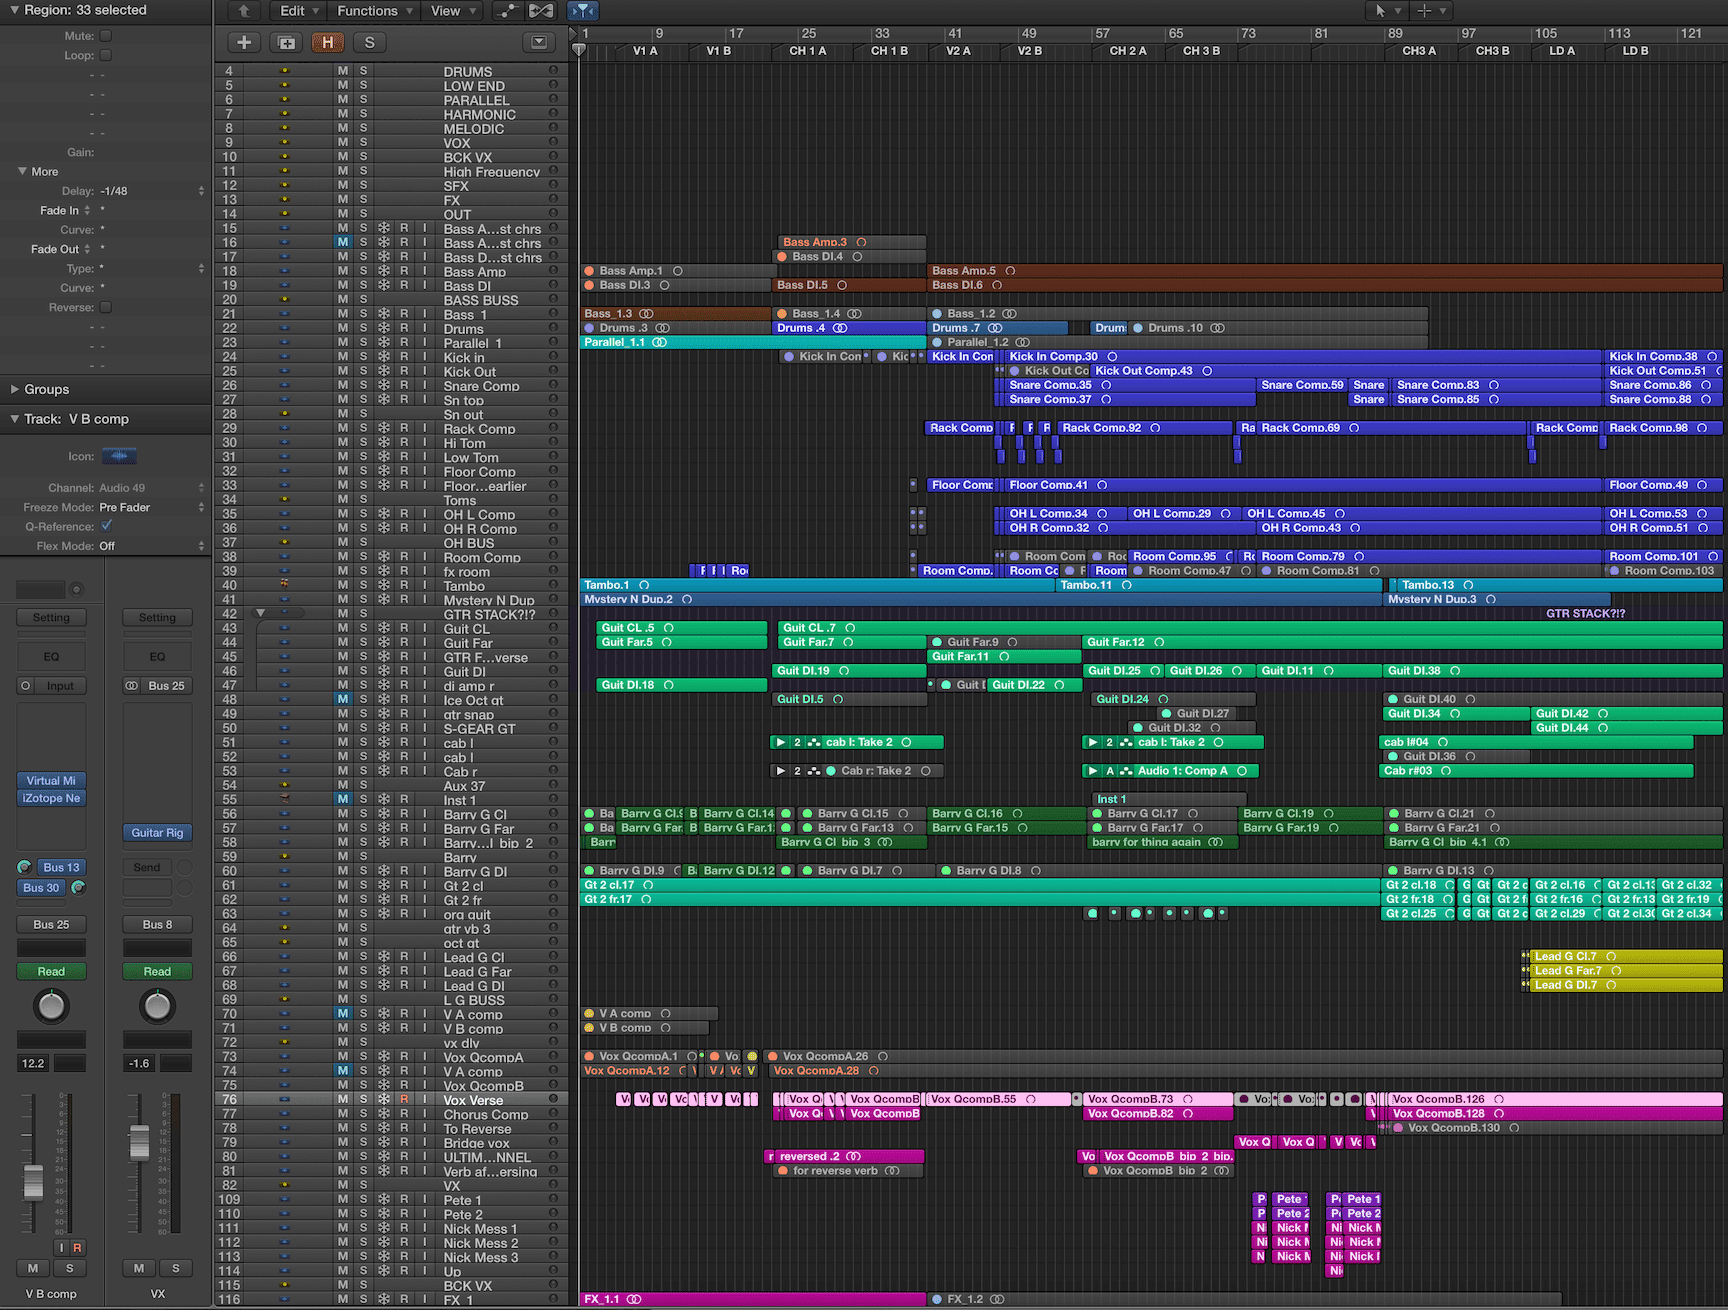Viewport: 1728px width, 1310px height.
Task: Select the Mystery N Dup.2 region
Action: pos(980,599)
